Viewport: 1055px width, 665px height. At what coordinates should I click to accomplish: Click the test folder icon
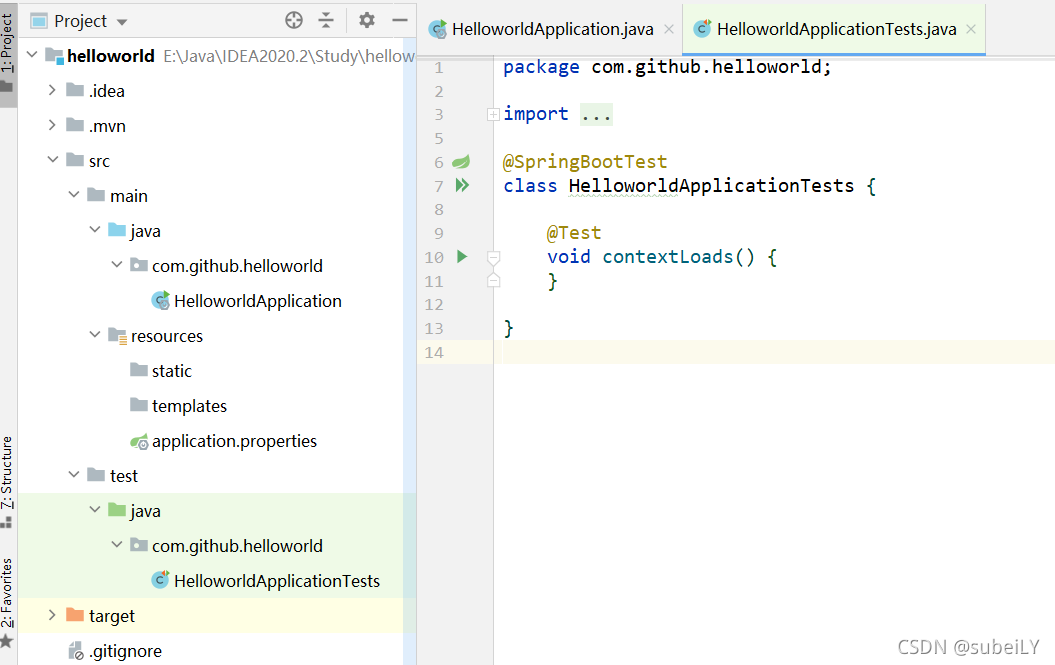click(x=96, y=475)
